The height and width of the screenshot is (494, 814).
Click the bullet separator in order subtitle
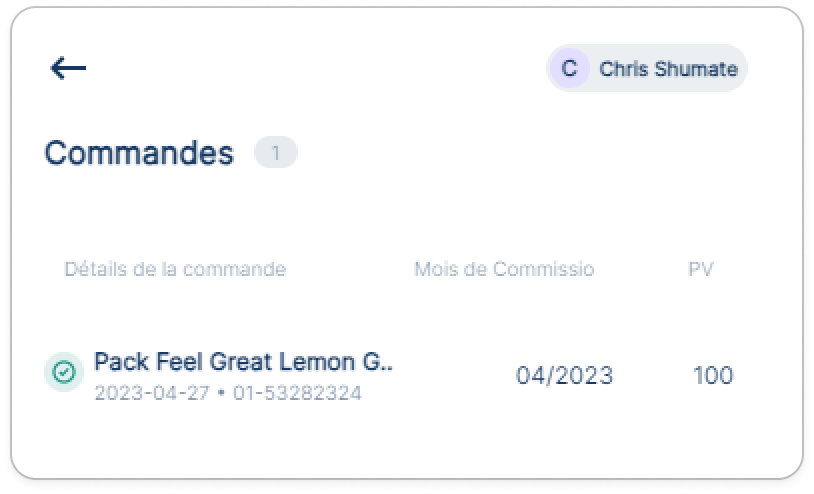222,393
